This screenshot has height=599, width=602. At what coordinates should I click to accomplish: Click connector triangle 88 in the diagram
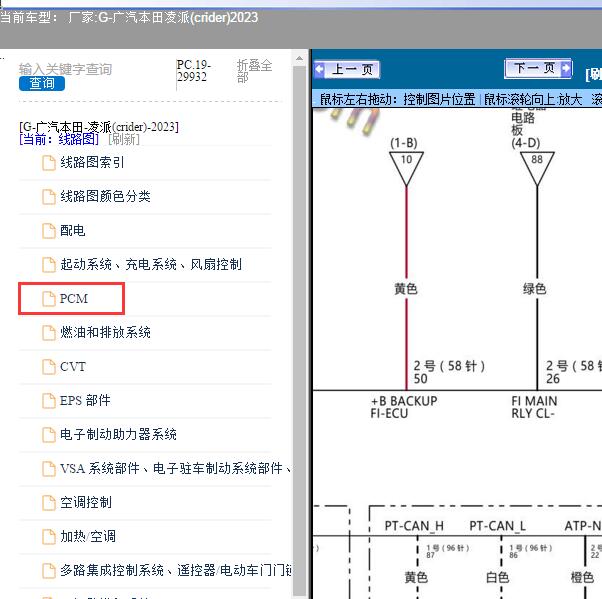coord(537,169)
